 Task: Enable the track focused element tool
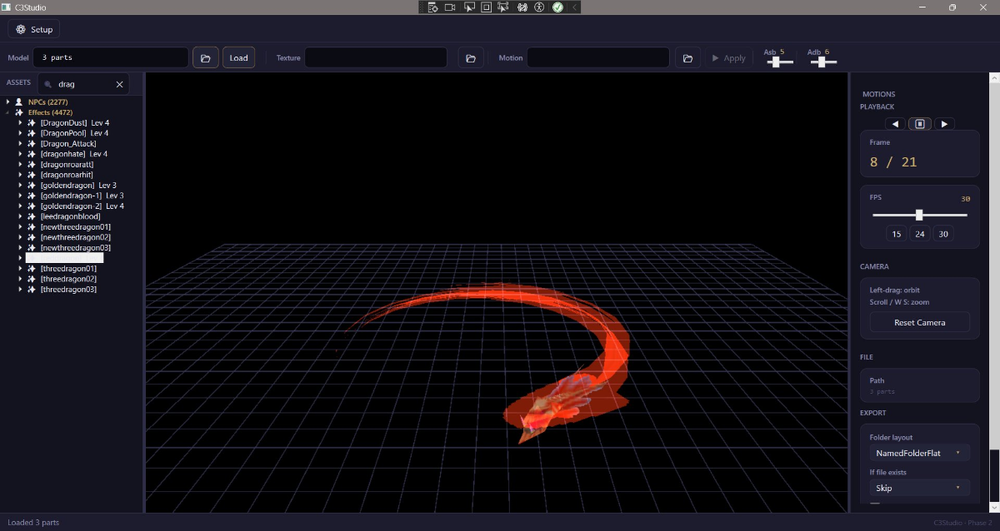click(x=503, y=7)
